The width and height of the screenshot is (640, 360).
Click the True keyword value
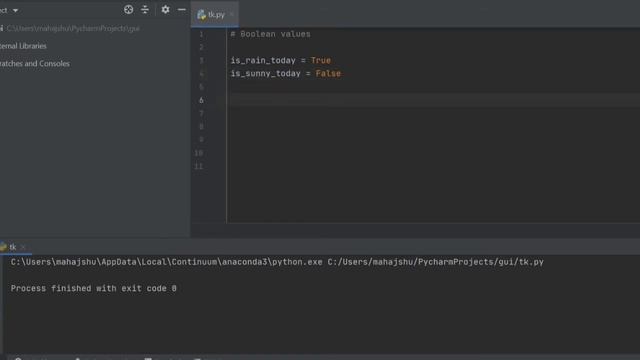pyautogui.click(x=321, y=60)
